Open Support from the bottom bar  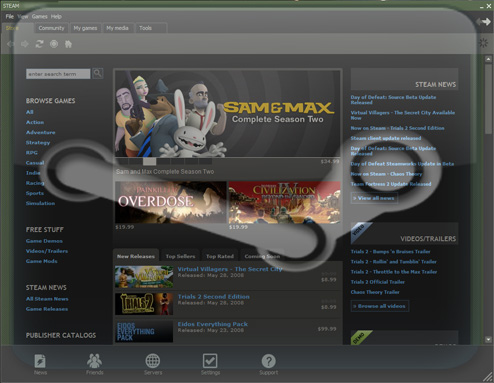coord(269,364)
